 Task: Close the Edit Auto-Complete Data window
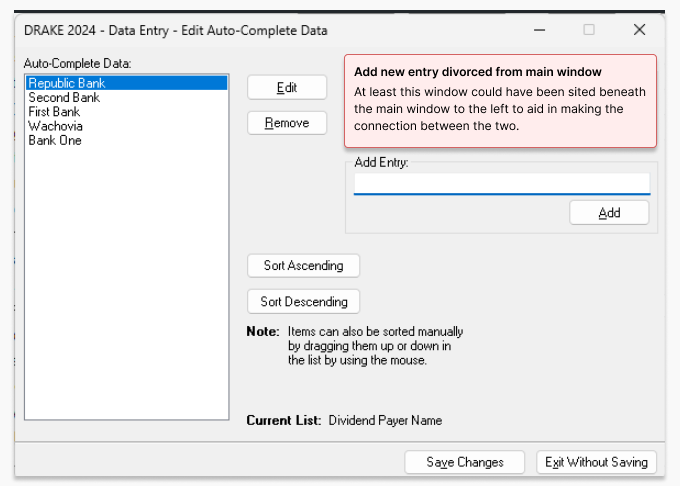point(640,30)
